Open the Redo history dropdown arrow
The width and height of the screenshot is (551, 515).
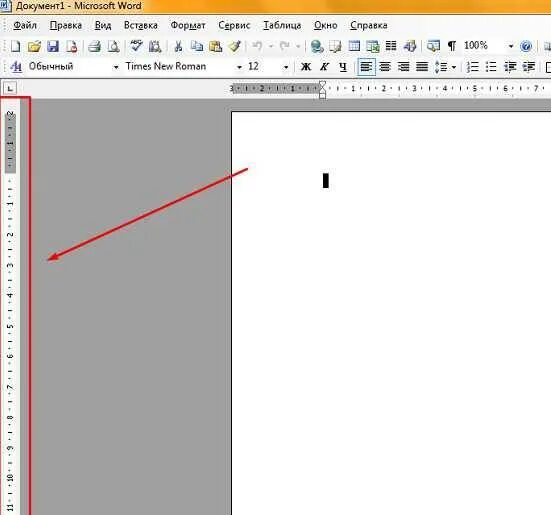(298, 46)
